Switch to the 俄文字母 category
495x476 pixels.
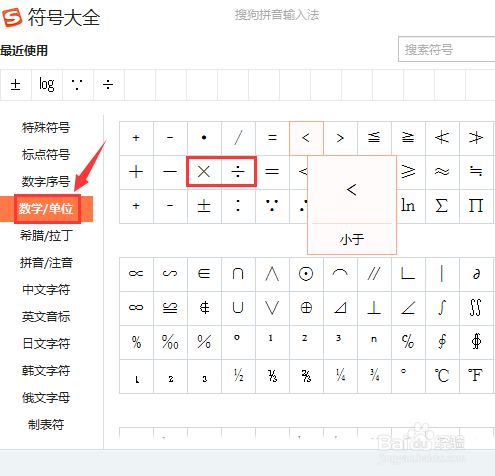tap(46, 398)
